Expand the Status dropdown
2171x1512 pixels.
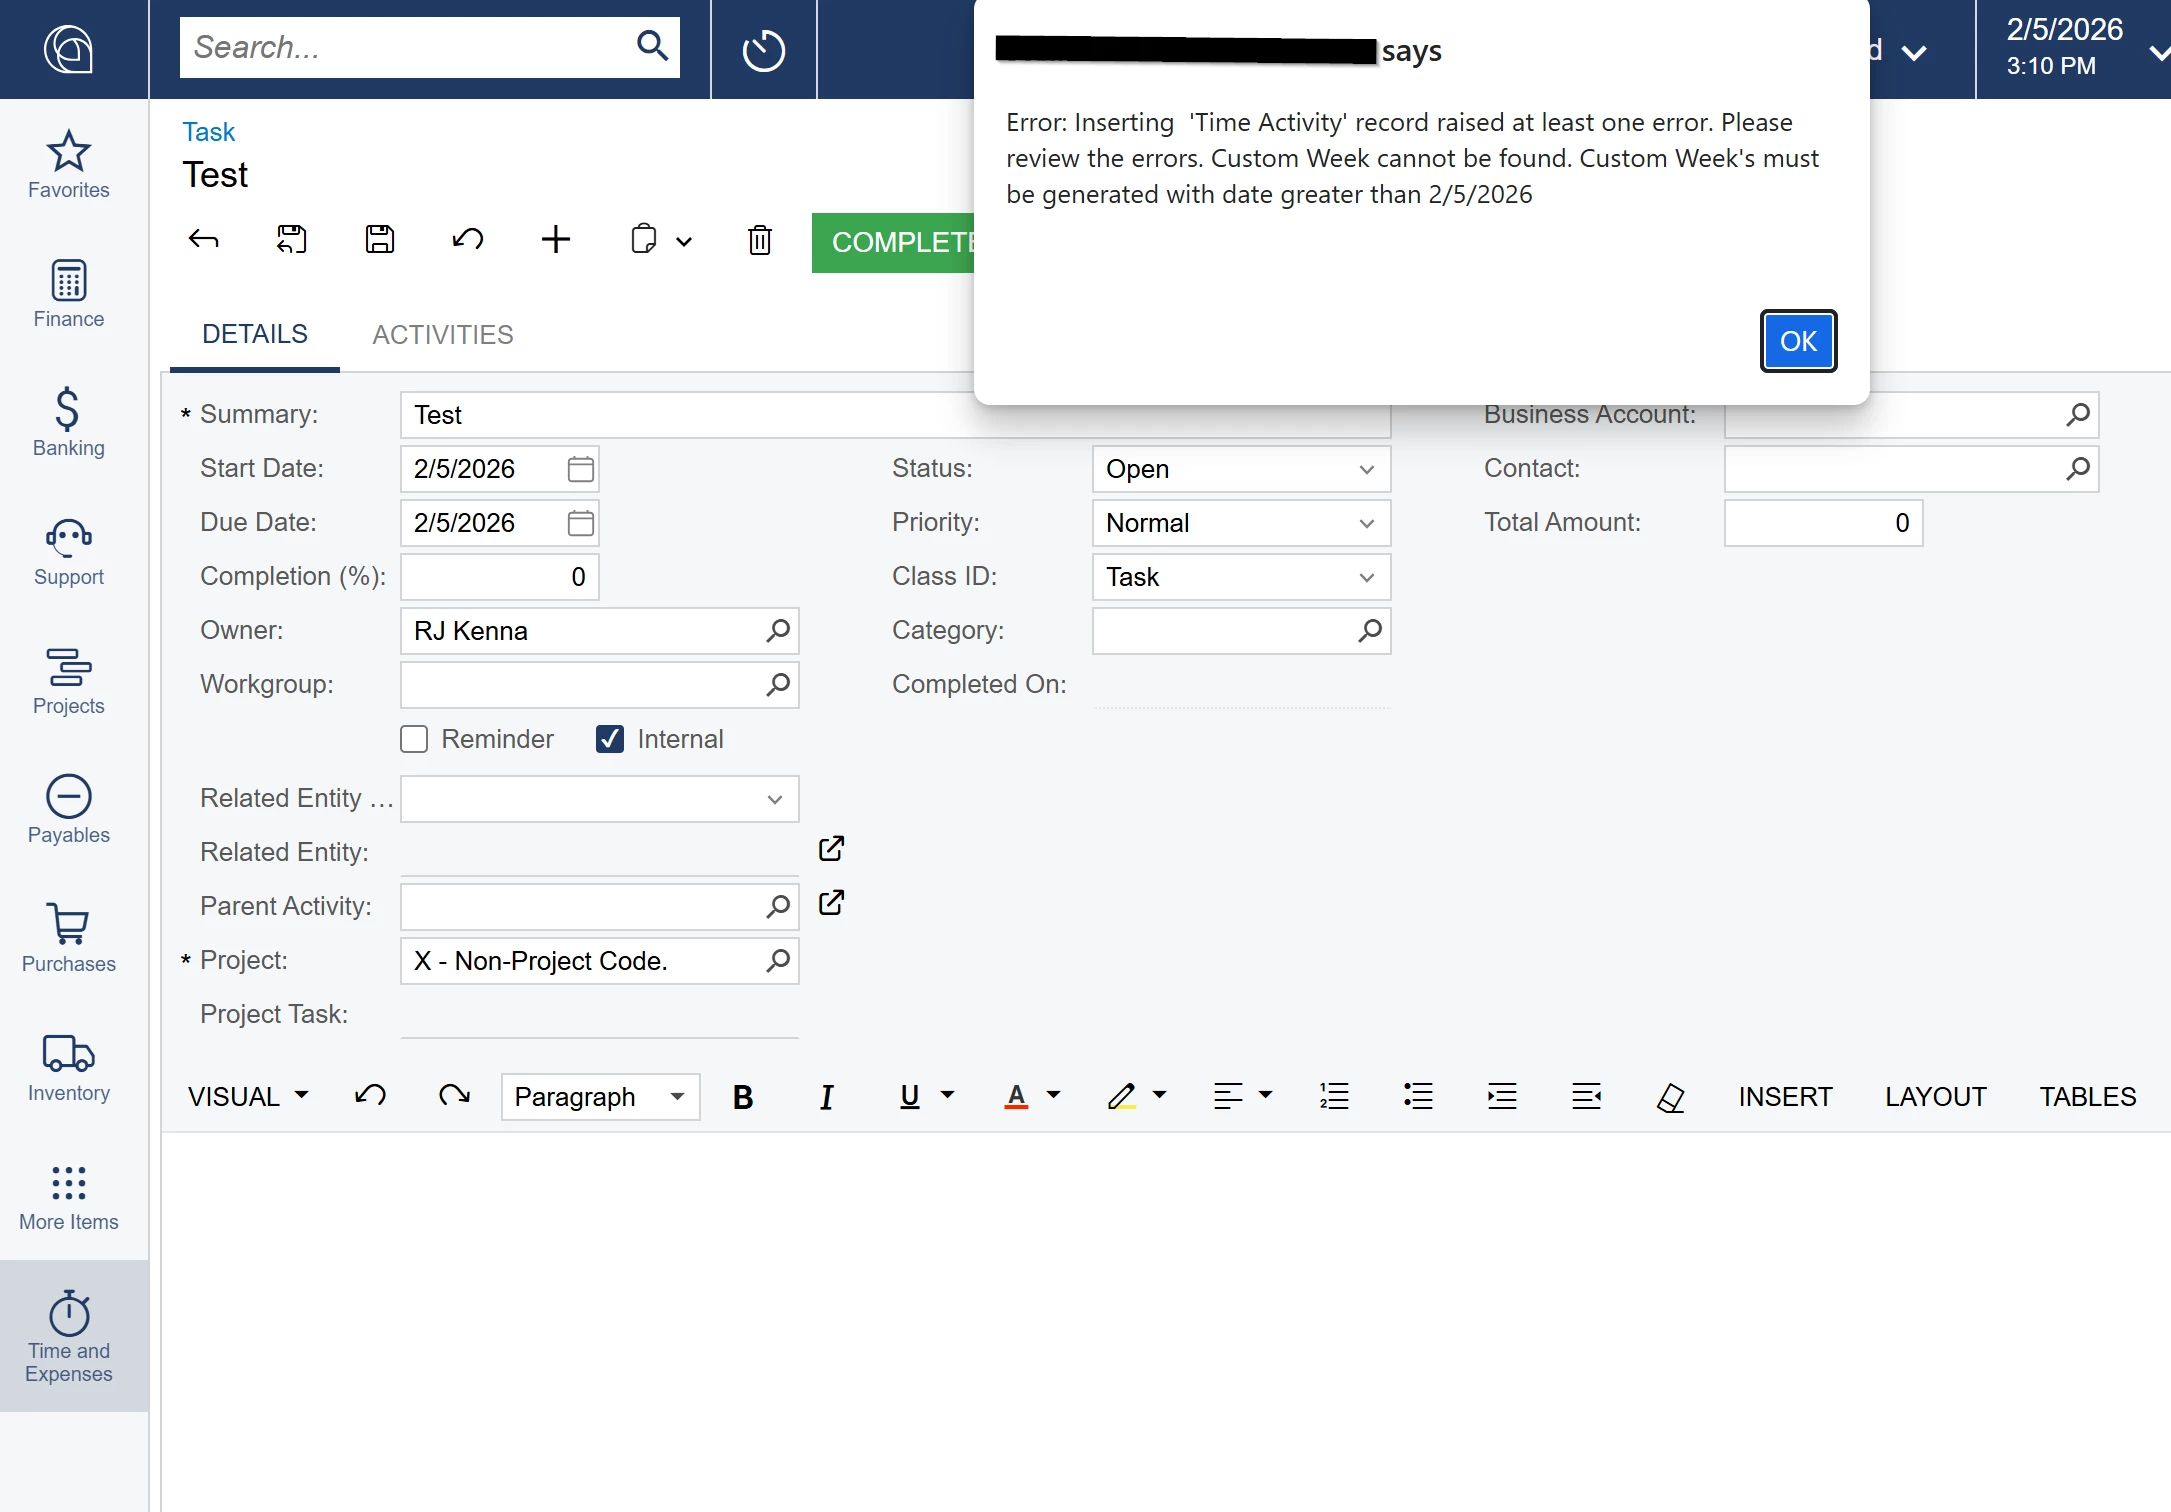point(1366,469)
